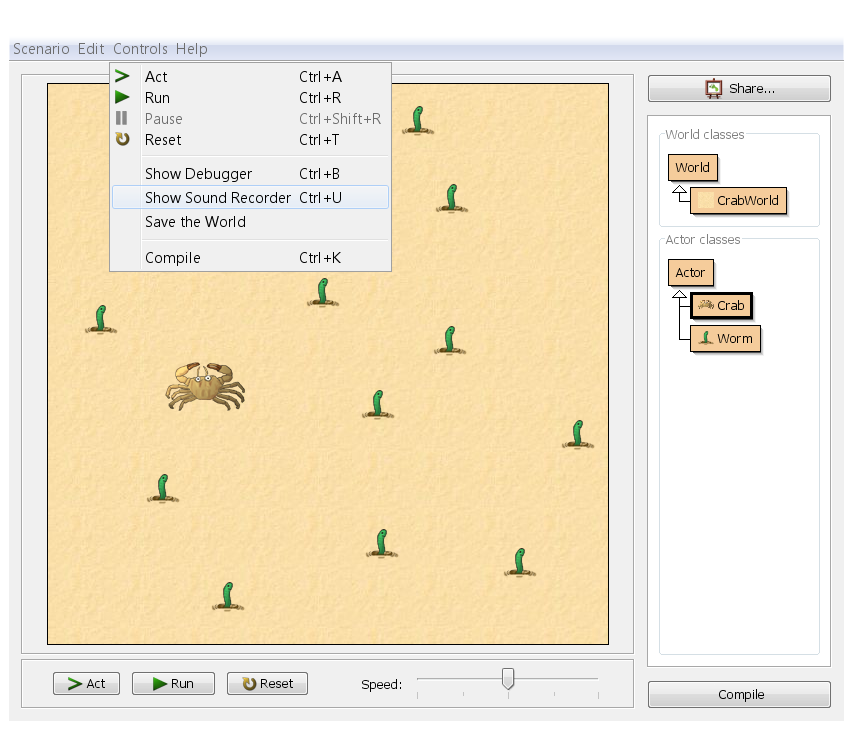Choose Show Debugger from Controls menu
853x730 pixels.
pos(198,174)
